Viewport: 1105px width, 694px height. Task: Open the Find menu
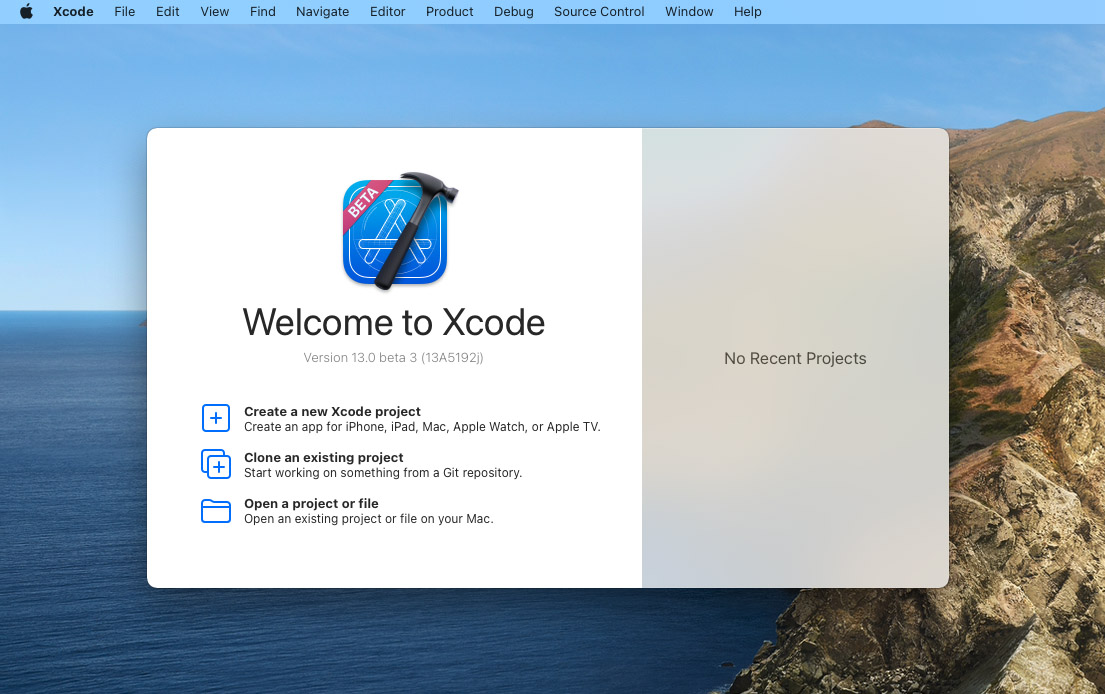(x=262, y=11)
